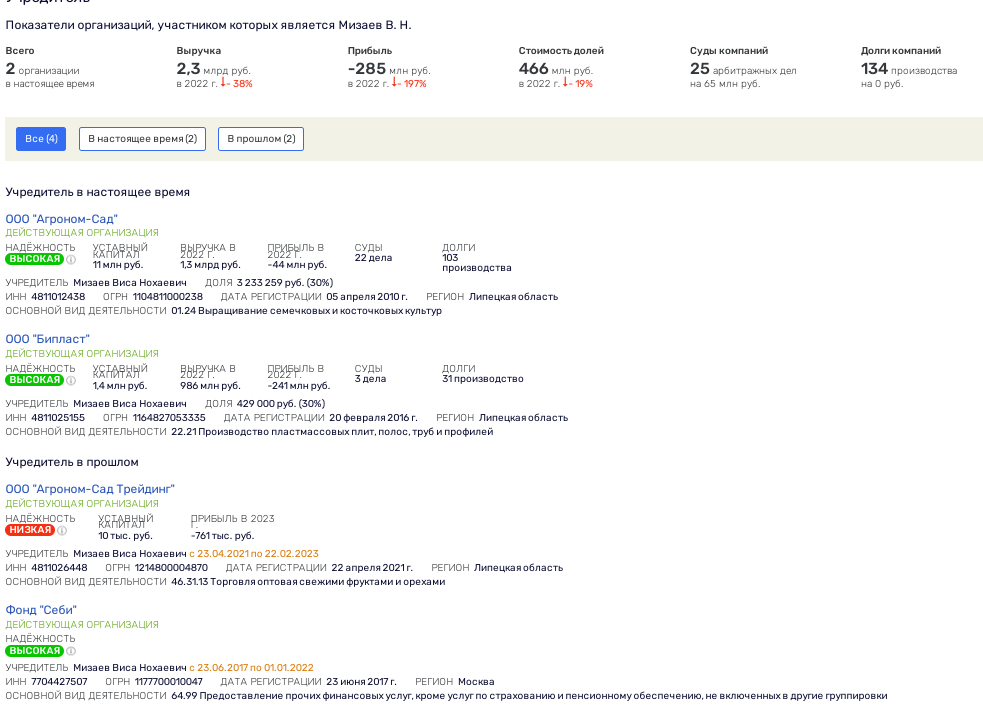Click INN 7704427507

(59, 682)
